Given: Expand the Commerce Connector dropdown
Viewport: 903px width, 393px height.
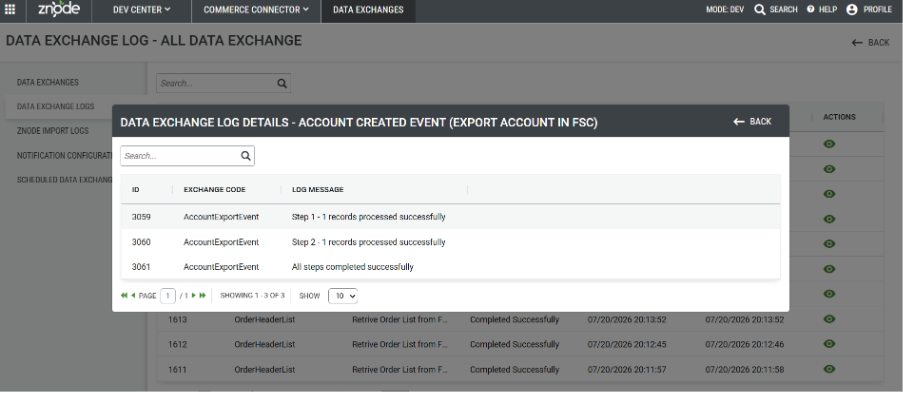Looking at the screenshot, I should click(x=256, y=10).
